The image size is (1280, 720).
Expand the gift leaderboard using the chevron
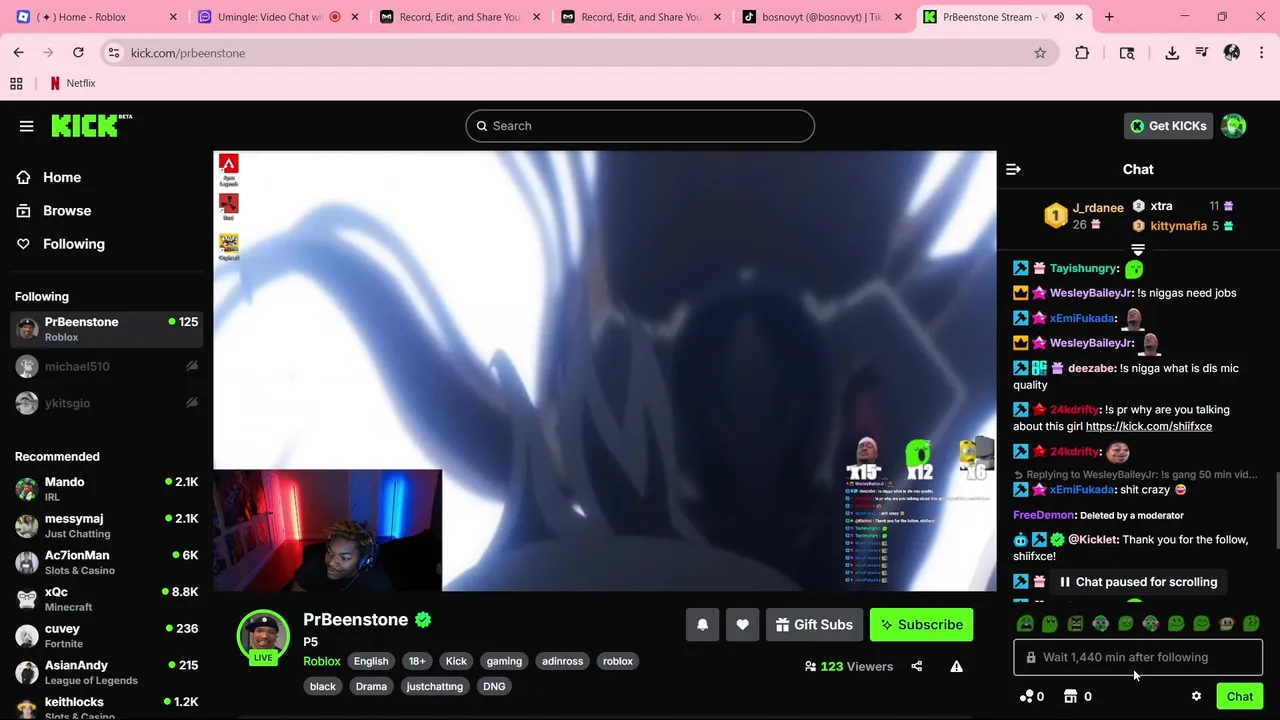pos(1138,249)
